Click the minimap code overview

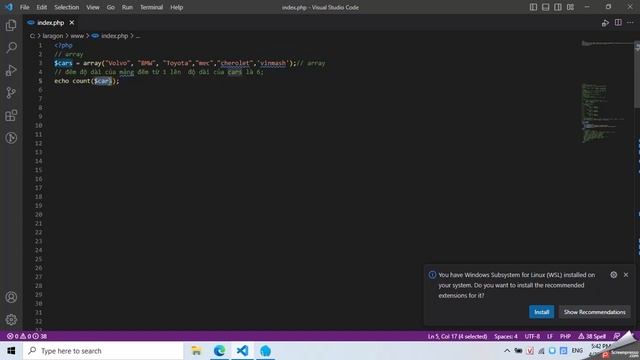point(607,92)
